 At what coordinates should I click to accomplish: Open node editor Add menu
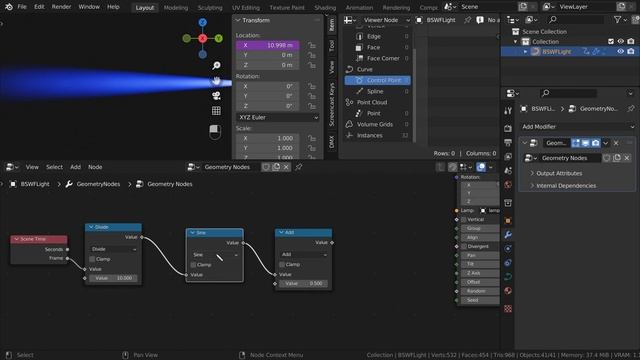[x=76, y=167]
